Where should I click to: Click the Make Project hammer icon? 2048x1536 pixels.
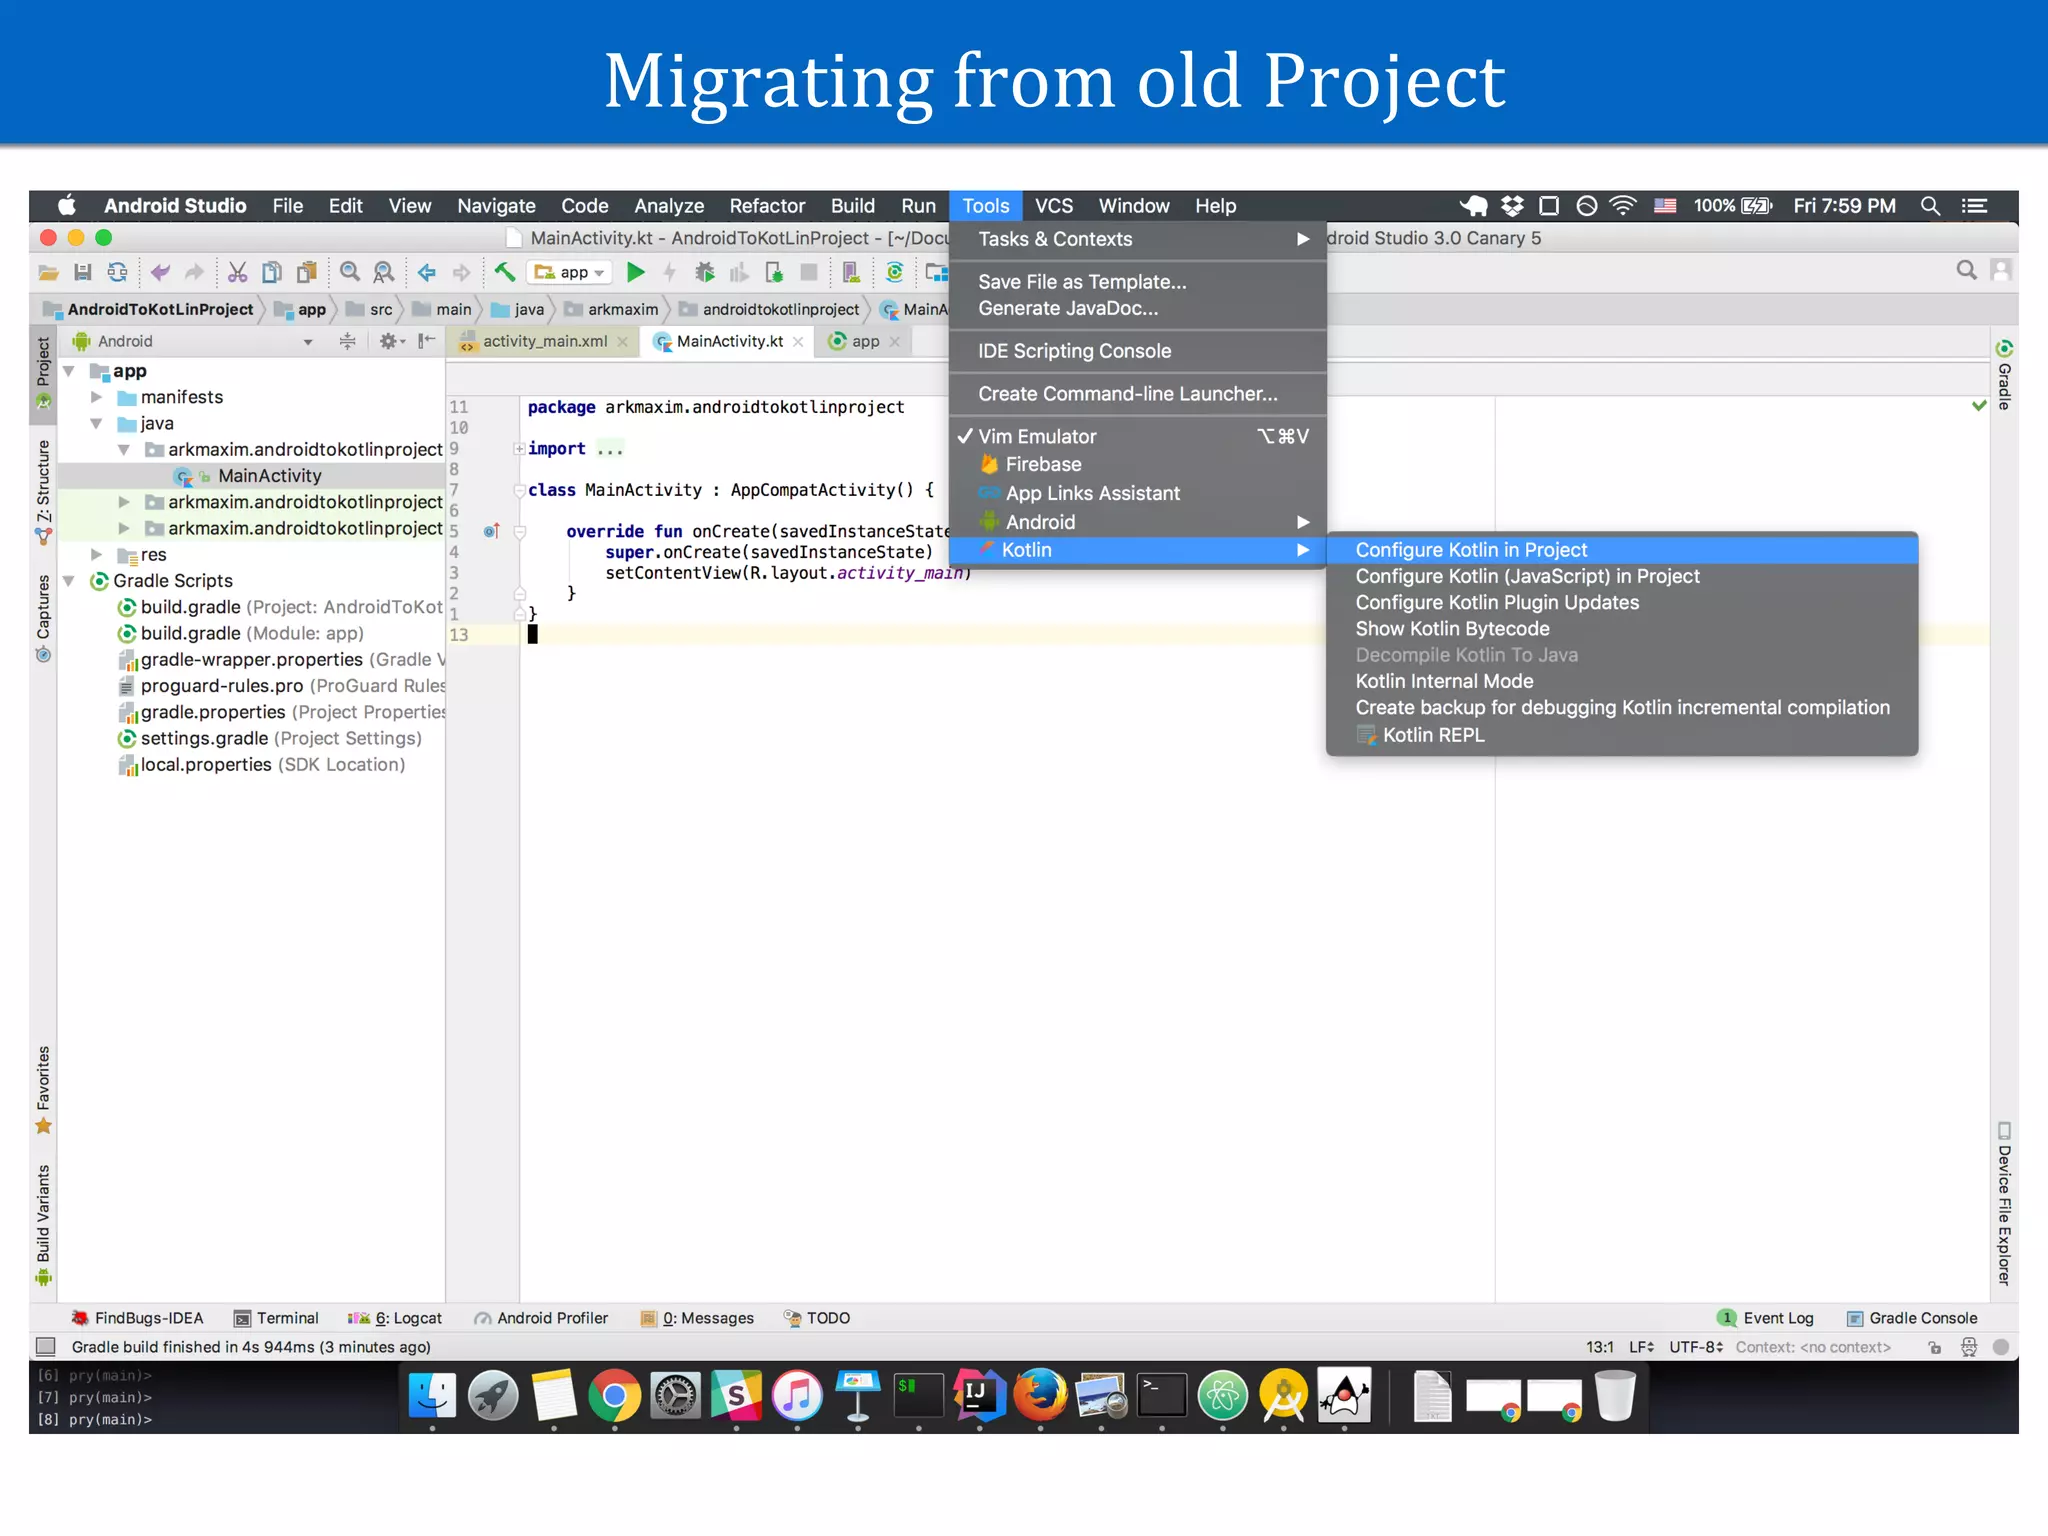click(505, 271)
